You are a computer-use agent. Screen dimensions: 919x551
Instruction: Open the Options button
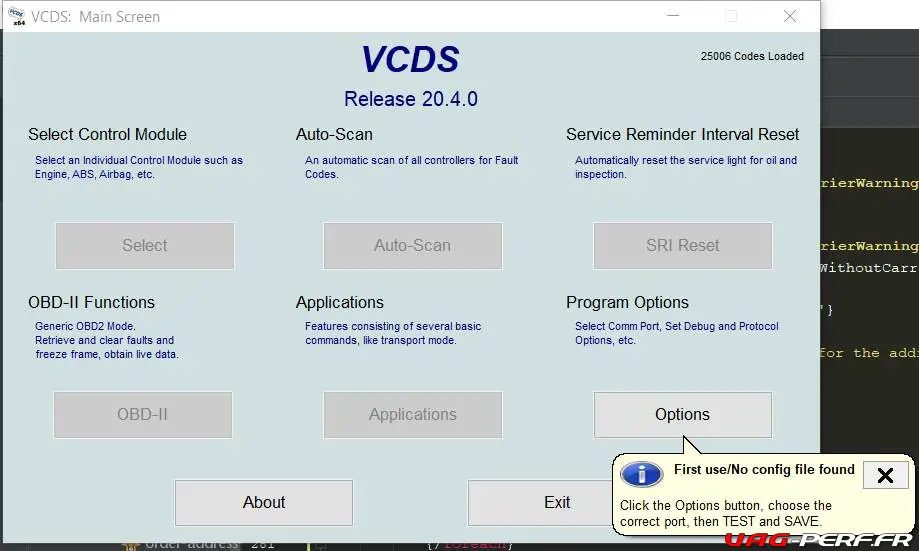[682, 414]
